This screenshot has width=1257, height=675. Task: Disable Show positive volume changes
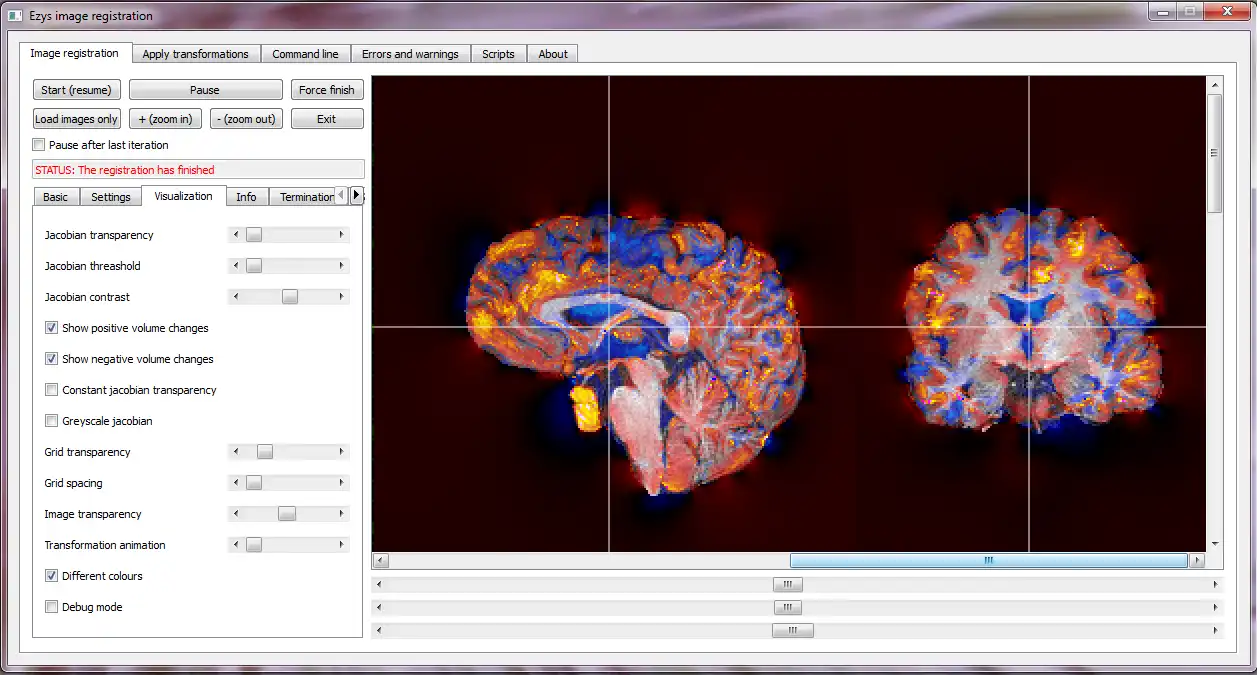(51, 328)
